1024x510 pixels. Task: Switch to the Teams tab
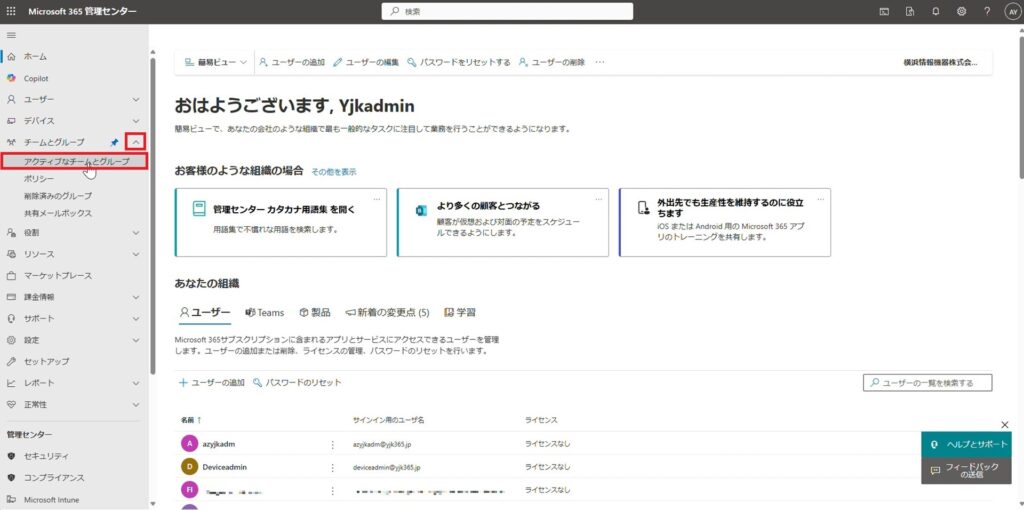[264, 313]
